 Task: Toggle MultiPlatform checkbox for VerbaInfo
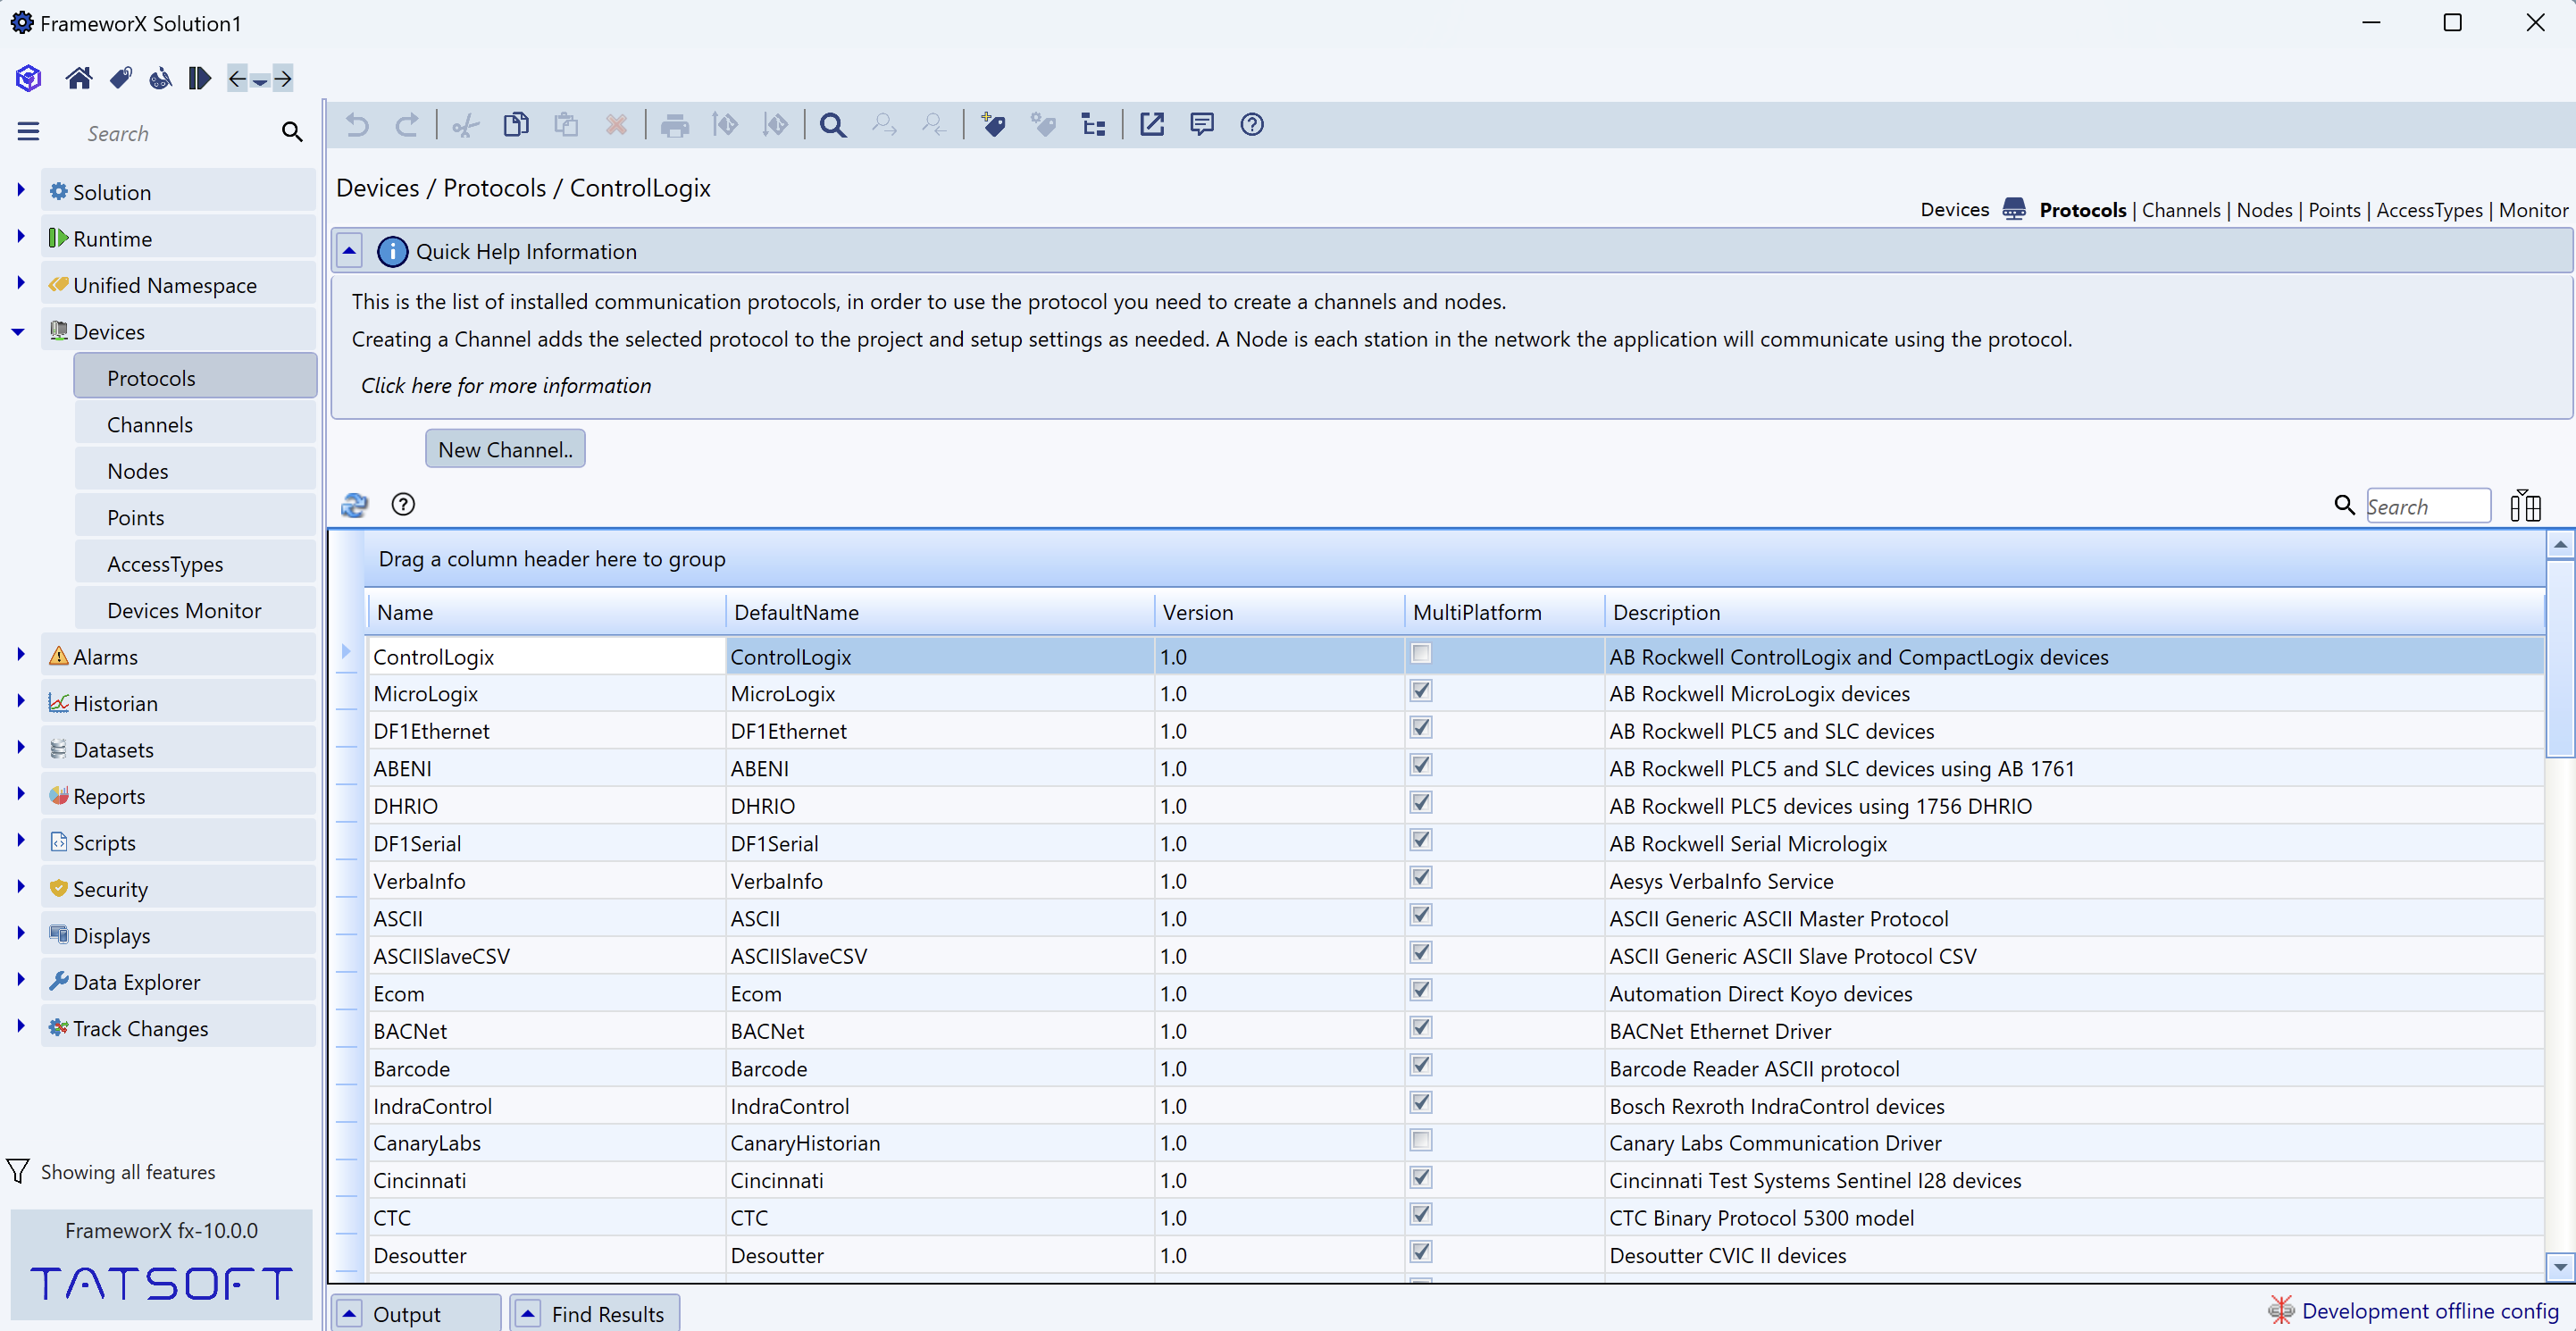pyautogui.click(x=1420, y=878)
